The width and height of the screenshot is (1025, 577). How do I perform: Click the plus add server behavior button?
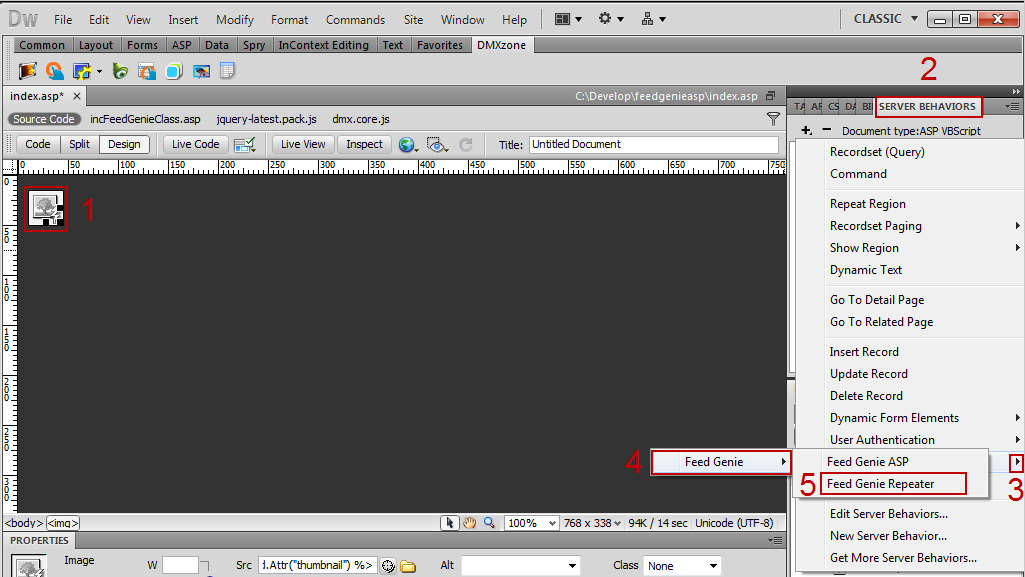tap(807, 130)
